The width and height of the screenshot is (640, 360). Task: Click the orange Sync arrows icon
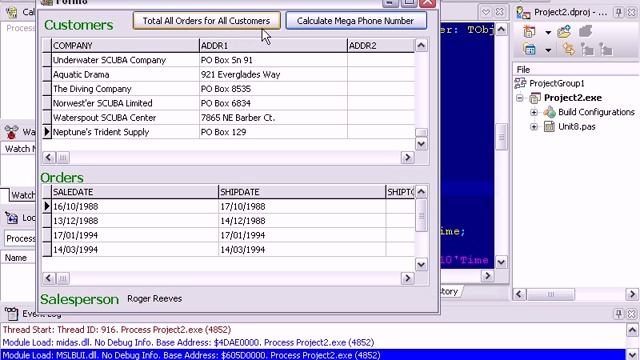(x=568, y=49)
